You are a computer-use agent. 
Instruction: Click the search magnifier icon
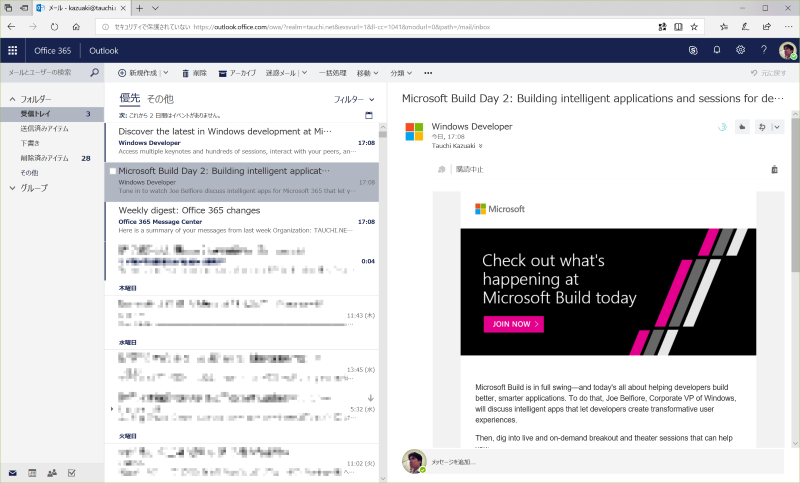(94, 72)
